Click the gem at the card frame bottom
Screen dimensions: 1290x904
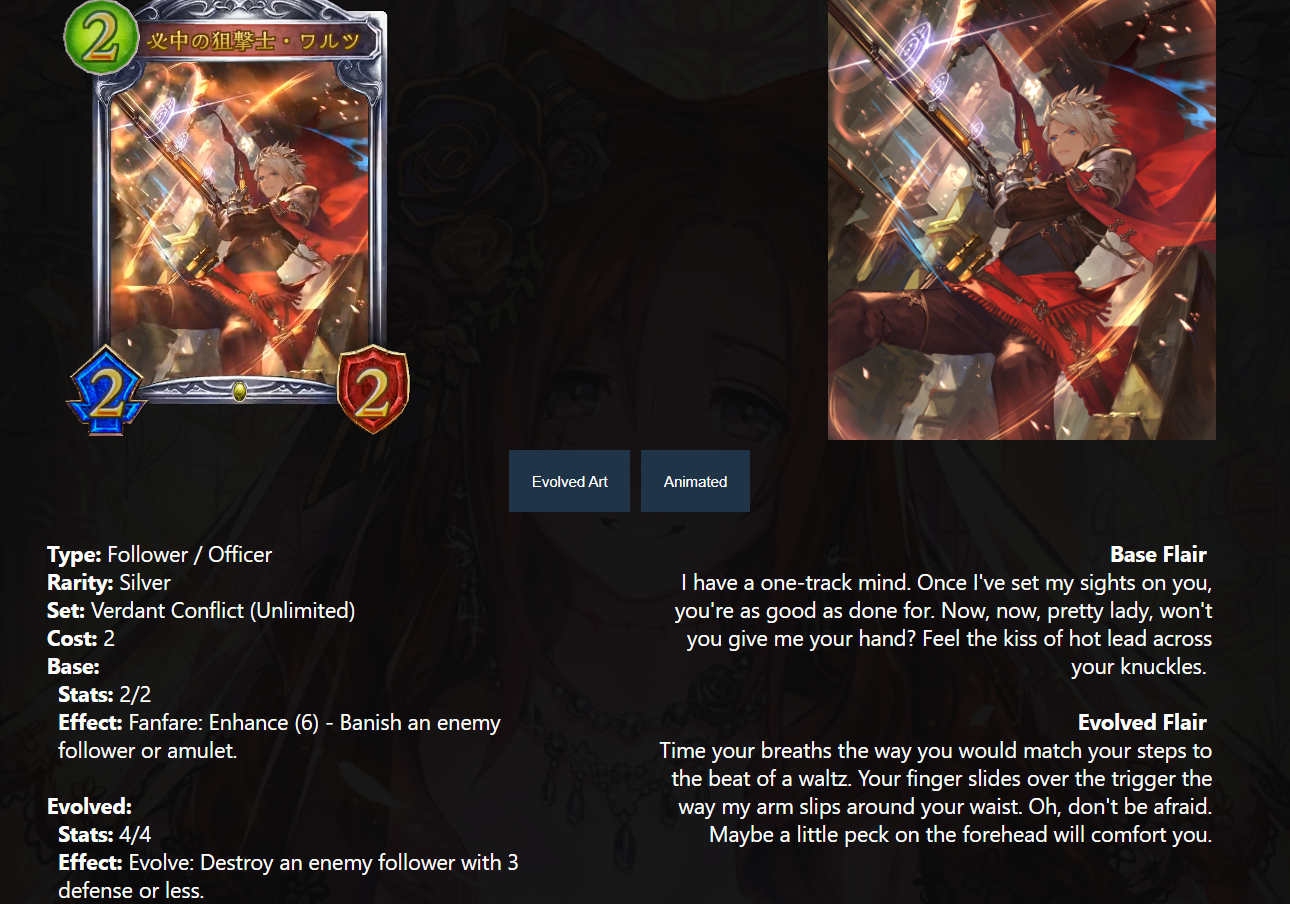pyautogui.click(x=239, y=391)
